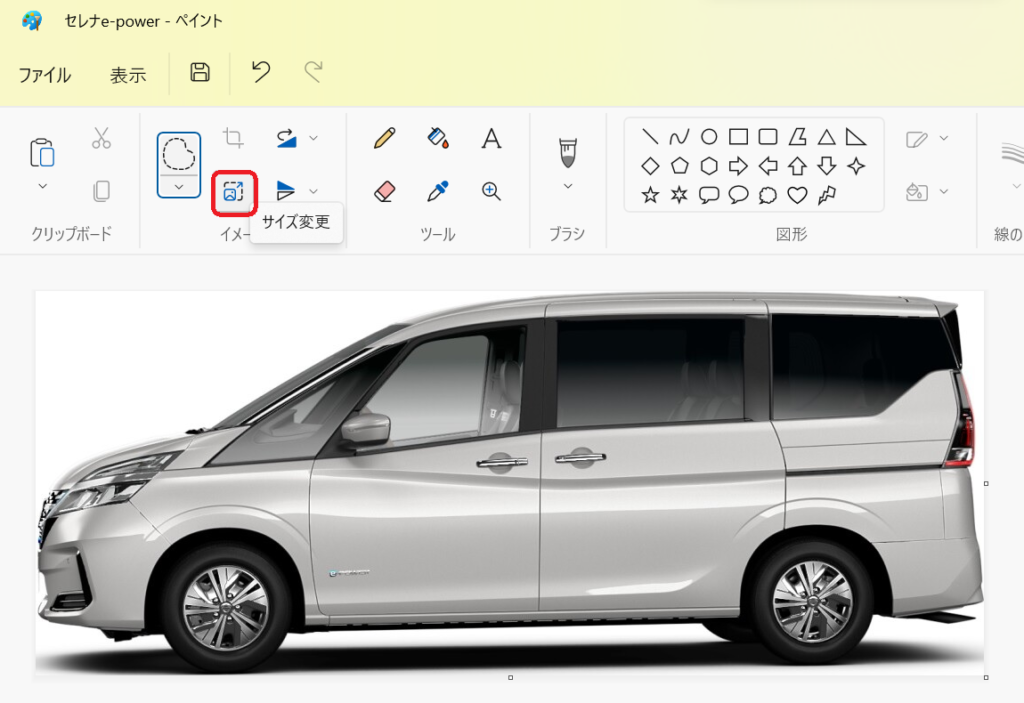Image resolution: width=1024 pixels, height=703 pixels.
Task: Click the canvas bottom-right resize handle
Action: click(986, 677)
